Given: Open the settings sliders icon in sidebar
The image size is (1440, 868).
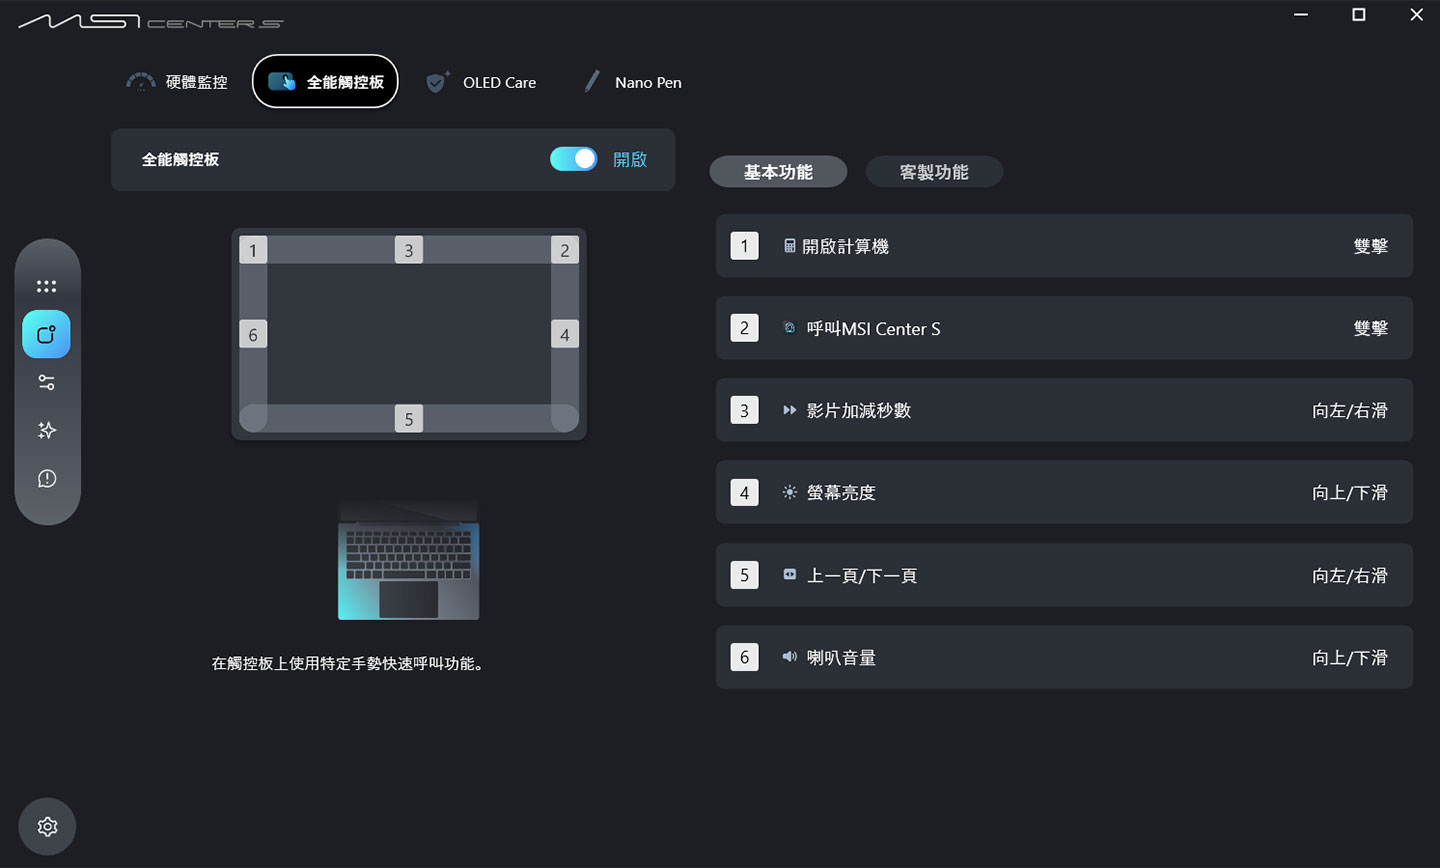Looking at the screenshot, I should tap(46, 382).
